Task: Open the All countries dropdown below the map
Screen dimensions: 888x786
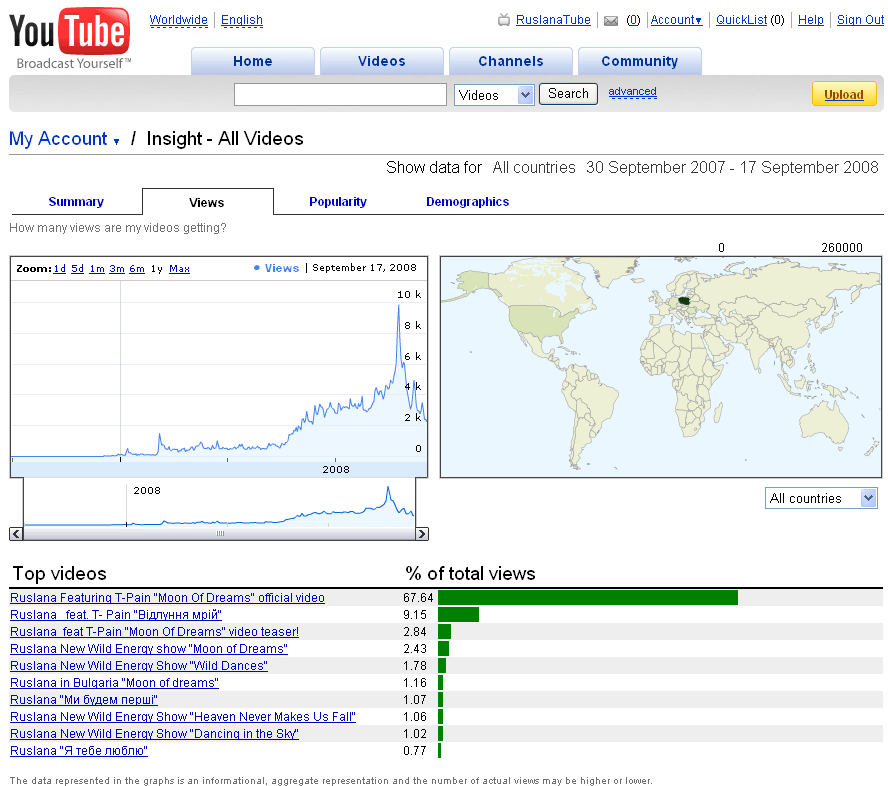Action: click(x=821, y=498)
